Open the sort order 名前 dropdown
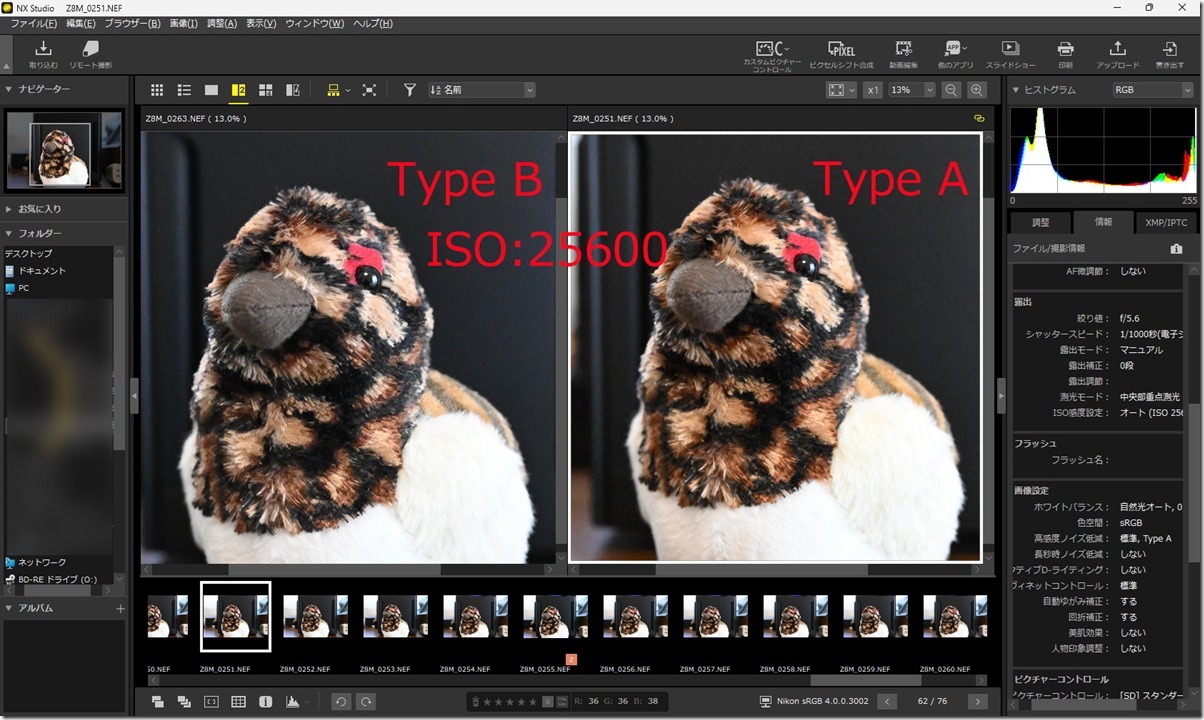The width and height of the screenshot is (1204, 720). pyautogui.click(x=482, y=90)
